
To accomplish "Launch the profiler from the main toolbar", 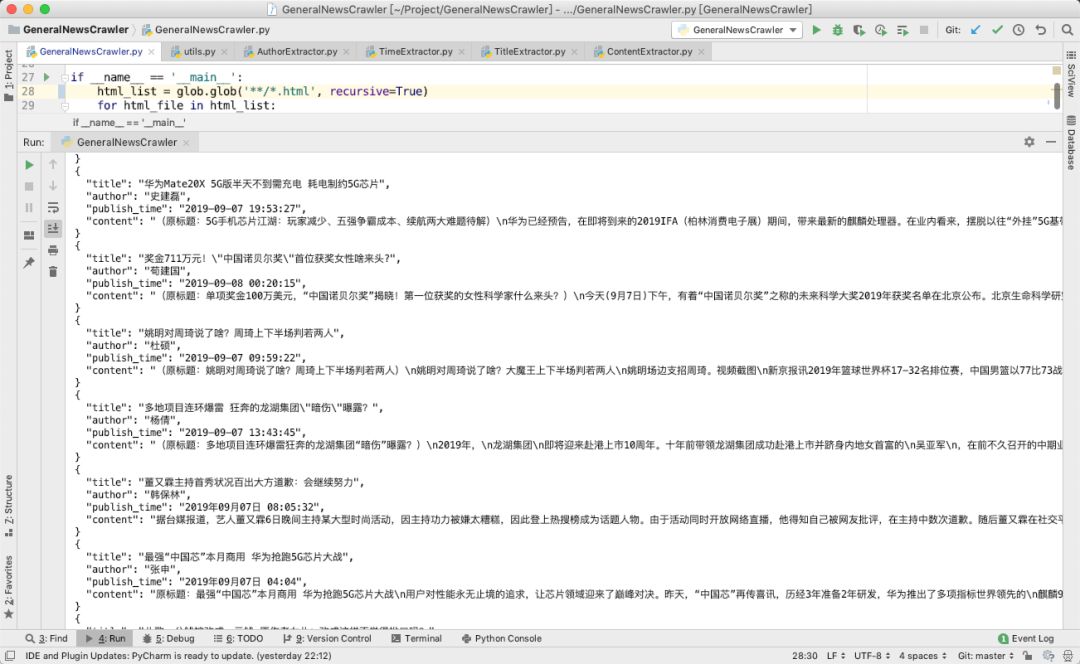I will (880, 30).
